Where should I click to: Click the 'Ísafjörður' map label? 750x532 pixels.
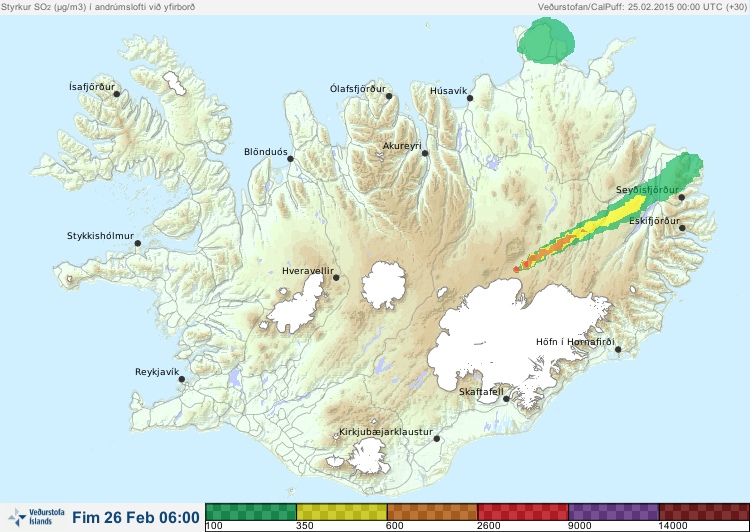click(x=92, y=87)
